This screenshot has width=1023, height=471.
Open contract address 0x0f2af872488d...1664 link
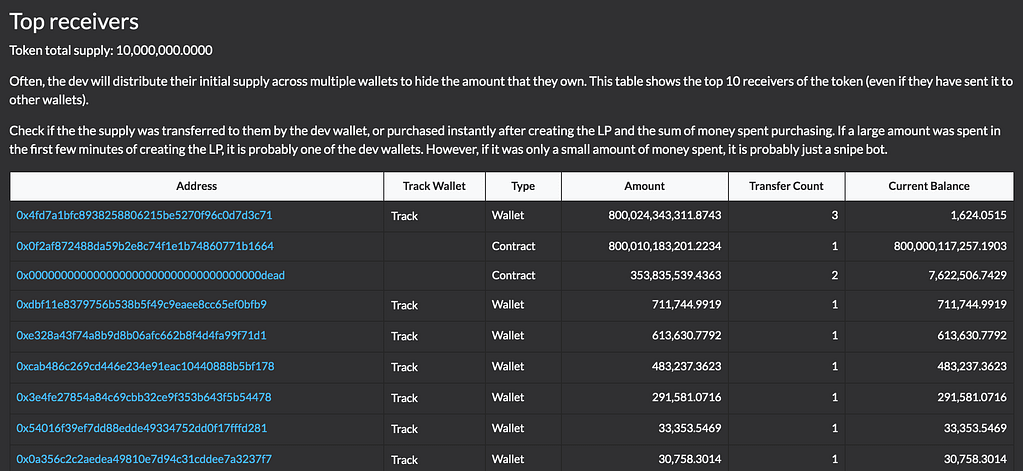[145, 246]
